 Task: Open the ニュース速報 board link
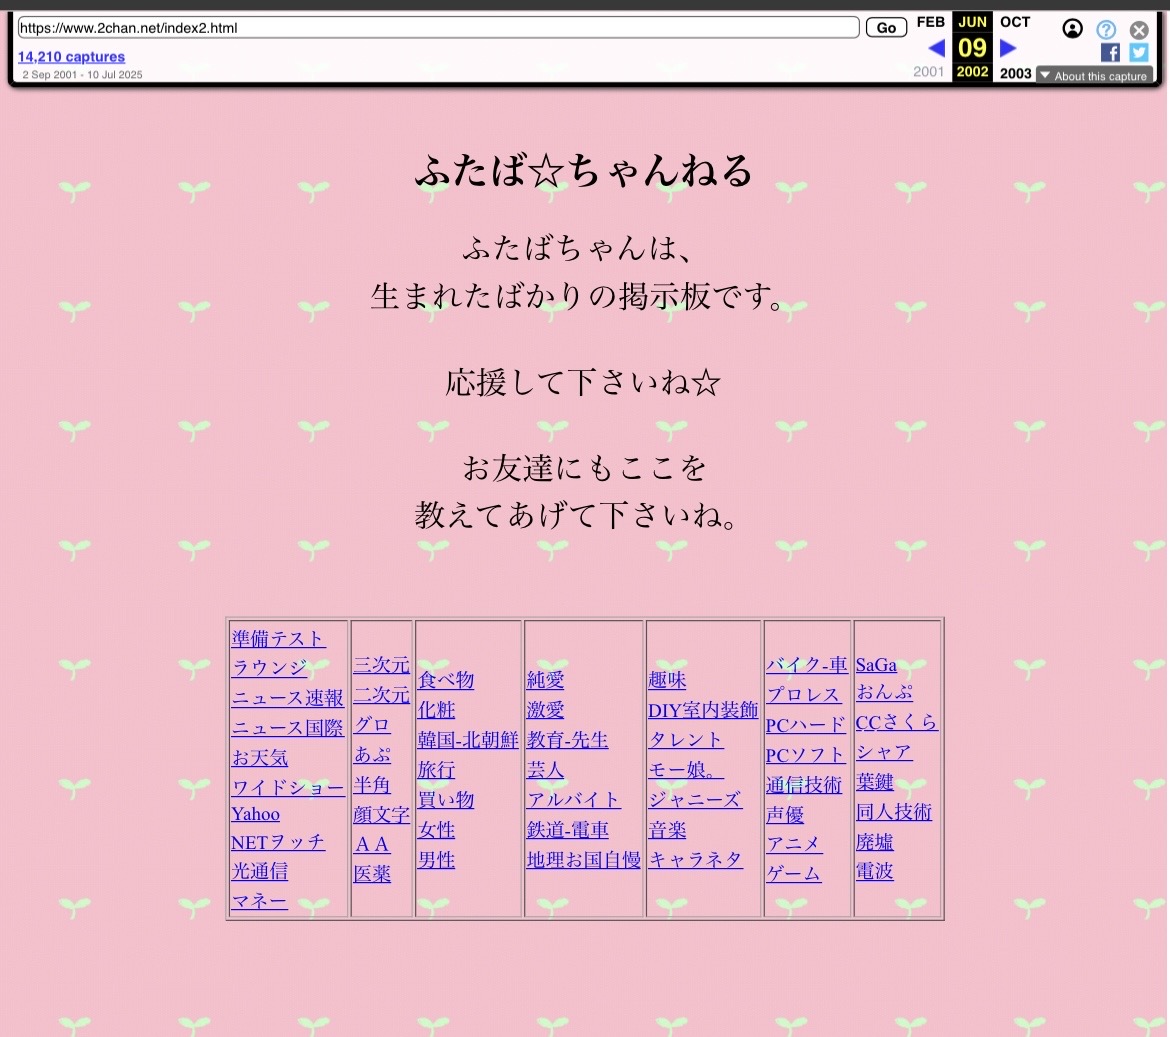click(x=287, y=698)
